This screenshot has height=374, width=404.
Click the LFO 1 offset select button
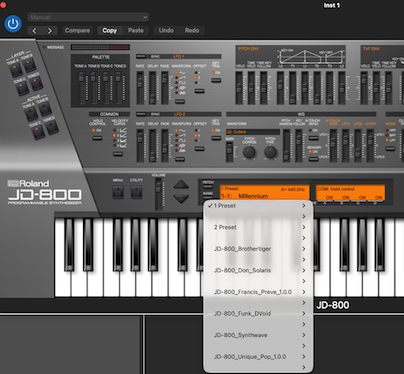click(x=199, y=91)
